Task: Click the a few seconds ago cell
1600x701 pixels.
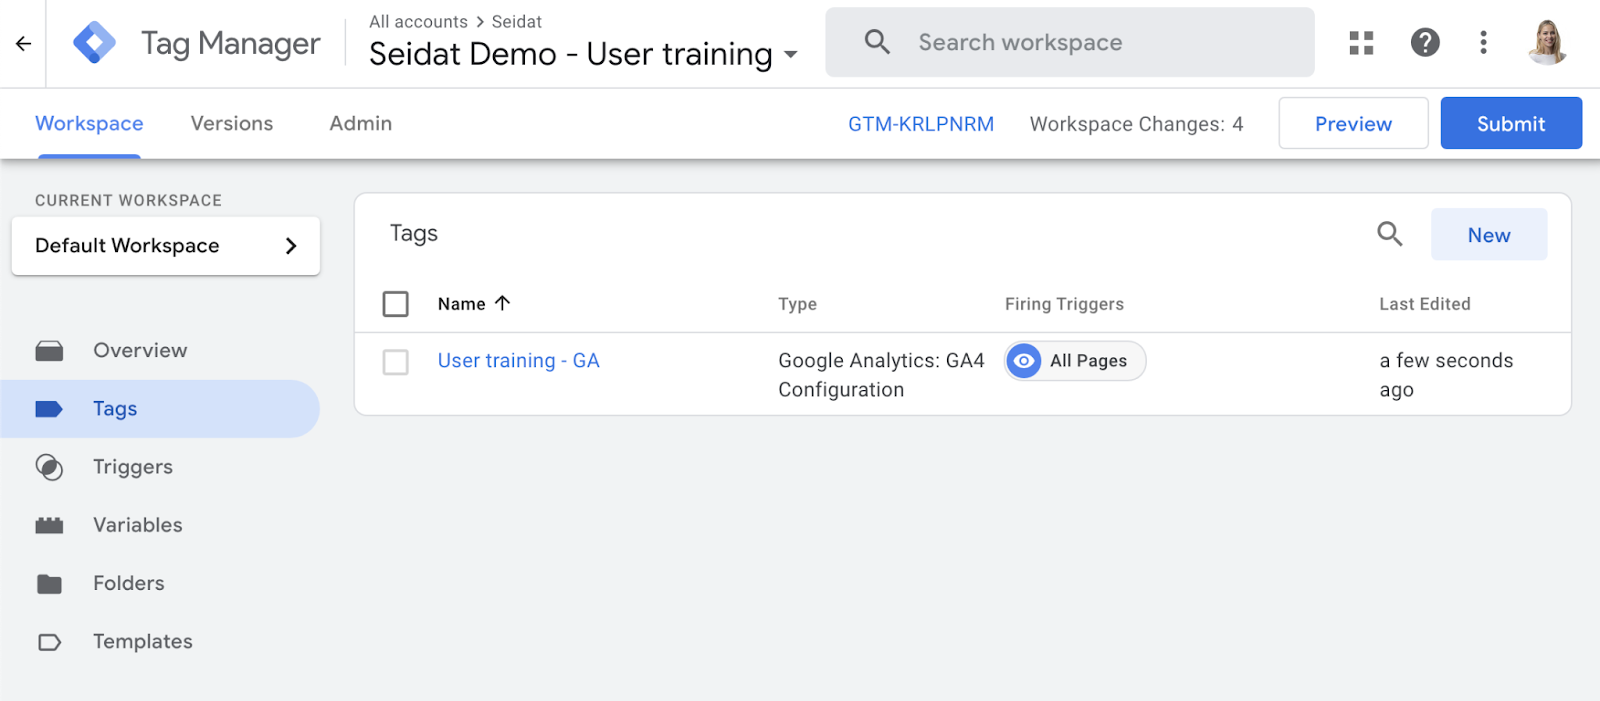Action: click(1446, 375)
